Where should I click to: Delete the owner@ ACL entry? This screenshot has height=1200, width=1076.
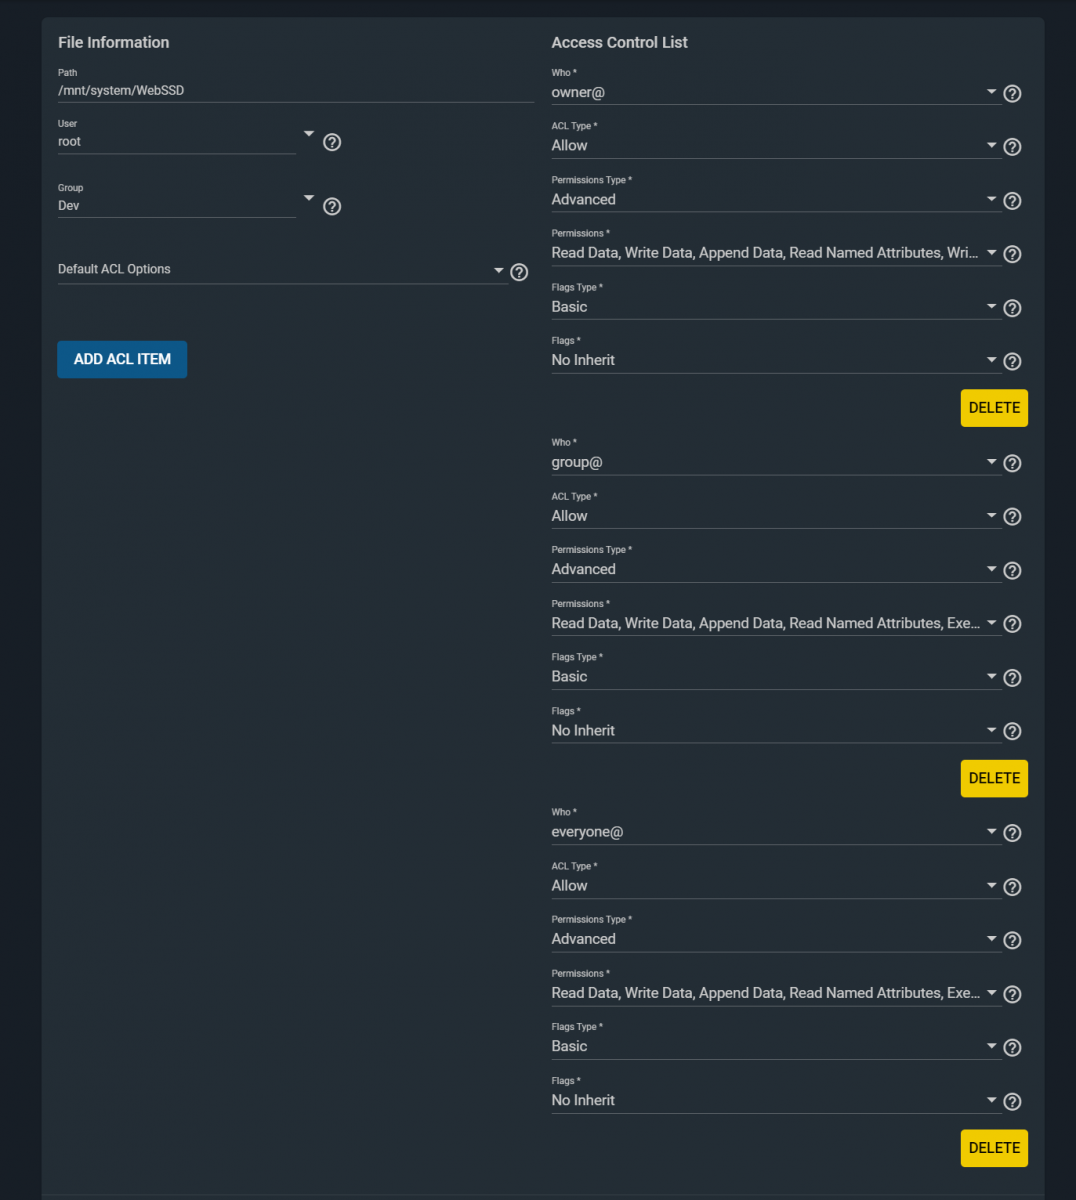(x=994, y=408)
